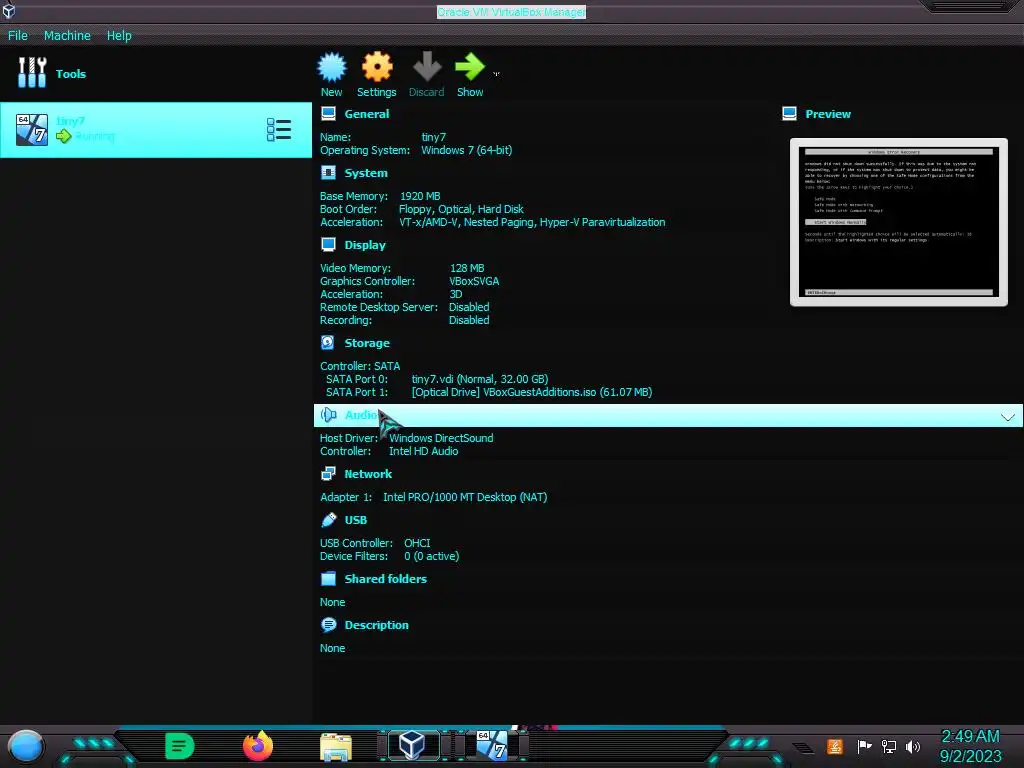
Task: Click the volume speaker tray icon
Action: [913, 746]
